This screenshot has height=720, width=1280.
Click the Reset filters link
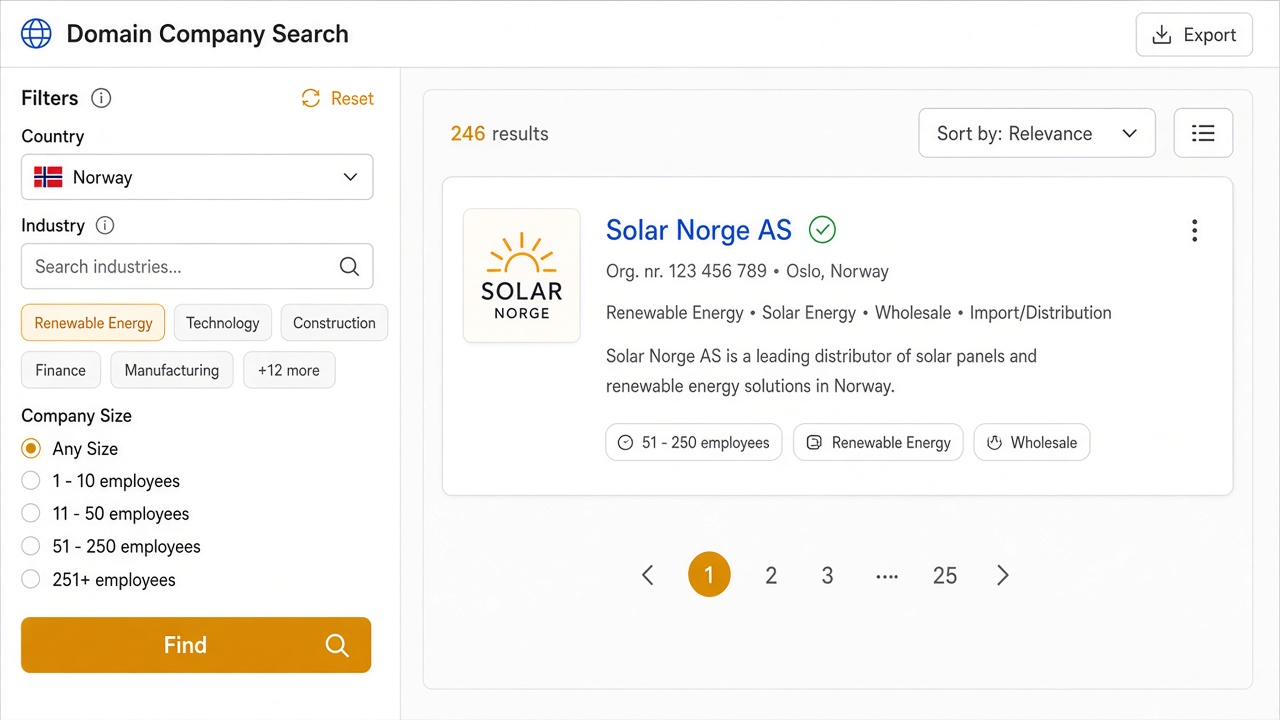click(x=338, y=98)
